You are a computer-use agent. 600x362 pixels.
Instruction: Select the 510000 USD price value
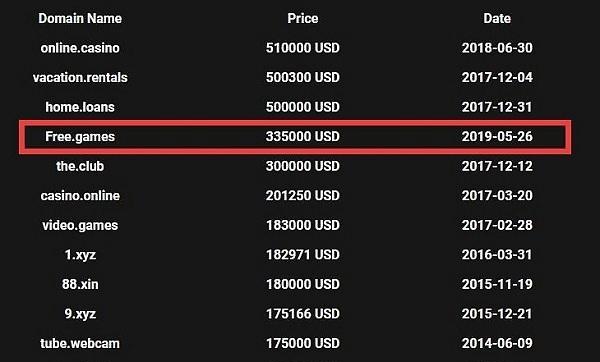303,48
